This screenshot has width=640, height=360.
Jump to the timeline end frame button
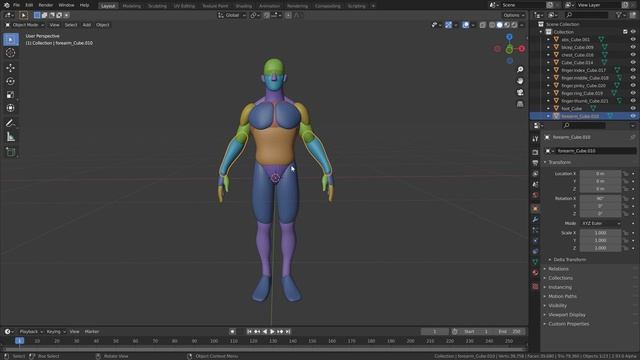(x=288, y=332)
